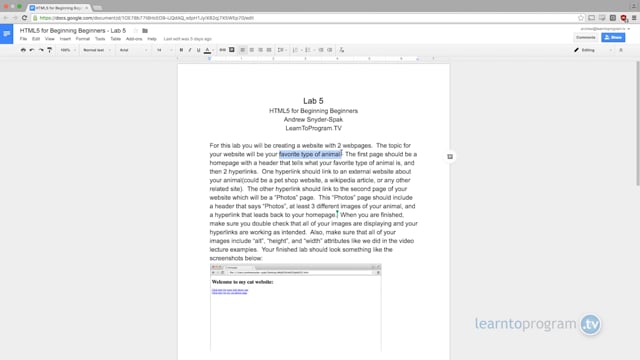Open the zoom level dropdown
Screen dimensions: 640x360
(x=68, y=50)
